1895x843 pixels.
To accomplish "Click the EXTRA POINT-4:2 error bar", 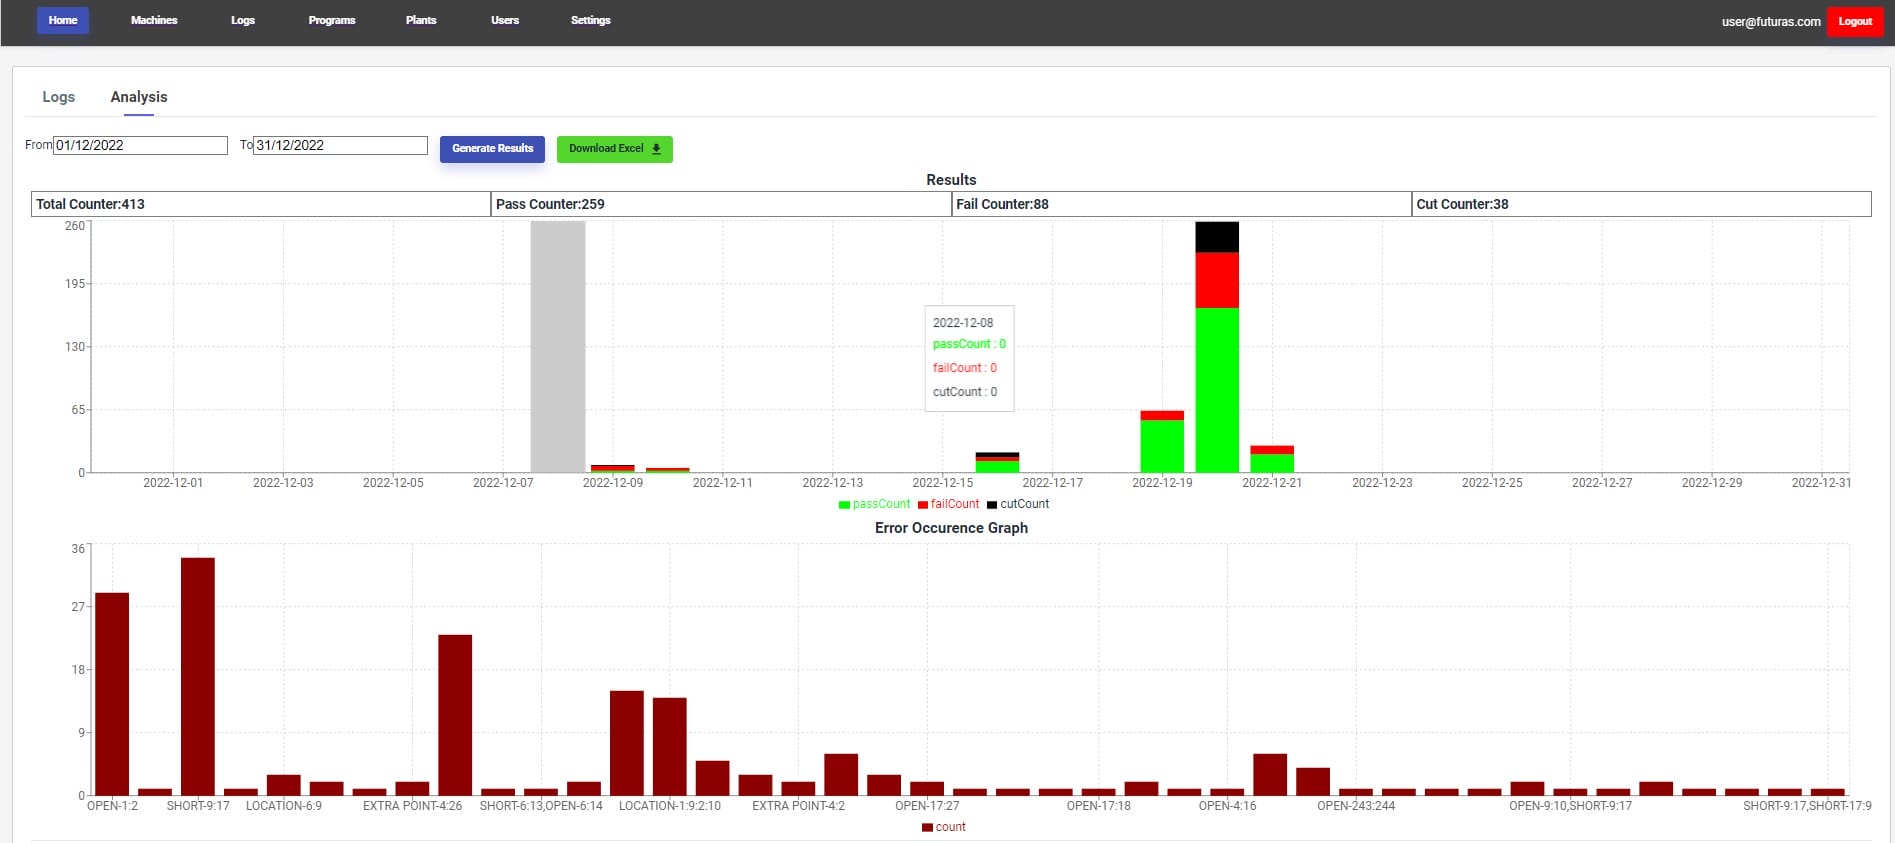I will click(798, 788).
